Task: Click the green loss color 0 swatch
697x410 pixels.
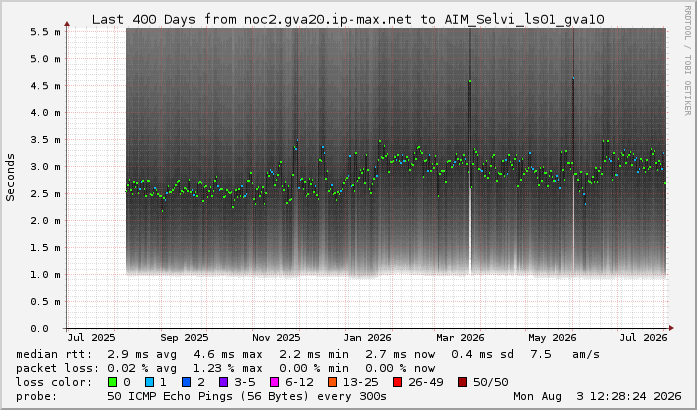Action: click(112, 382)
